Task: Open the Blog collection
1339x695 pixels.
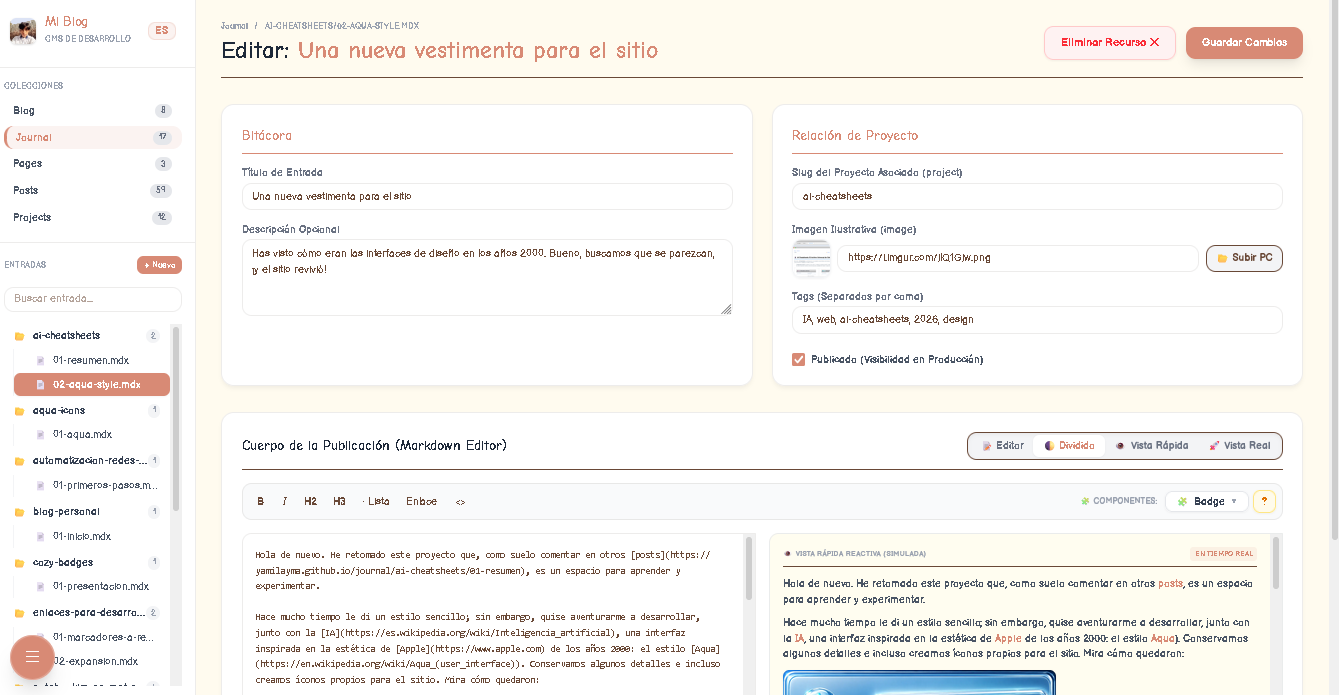Action: (x=93, y=111)
